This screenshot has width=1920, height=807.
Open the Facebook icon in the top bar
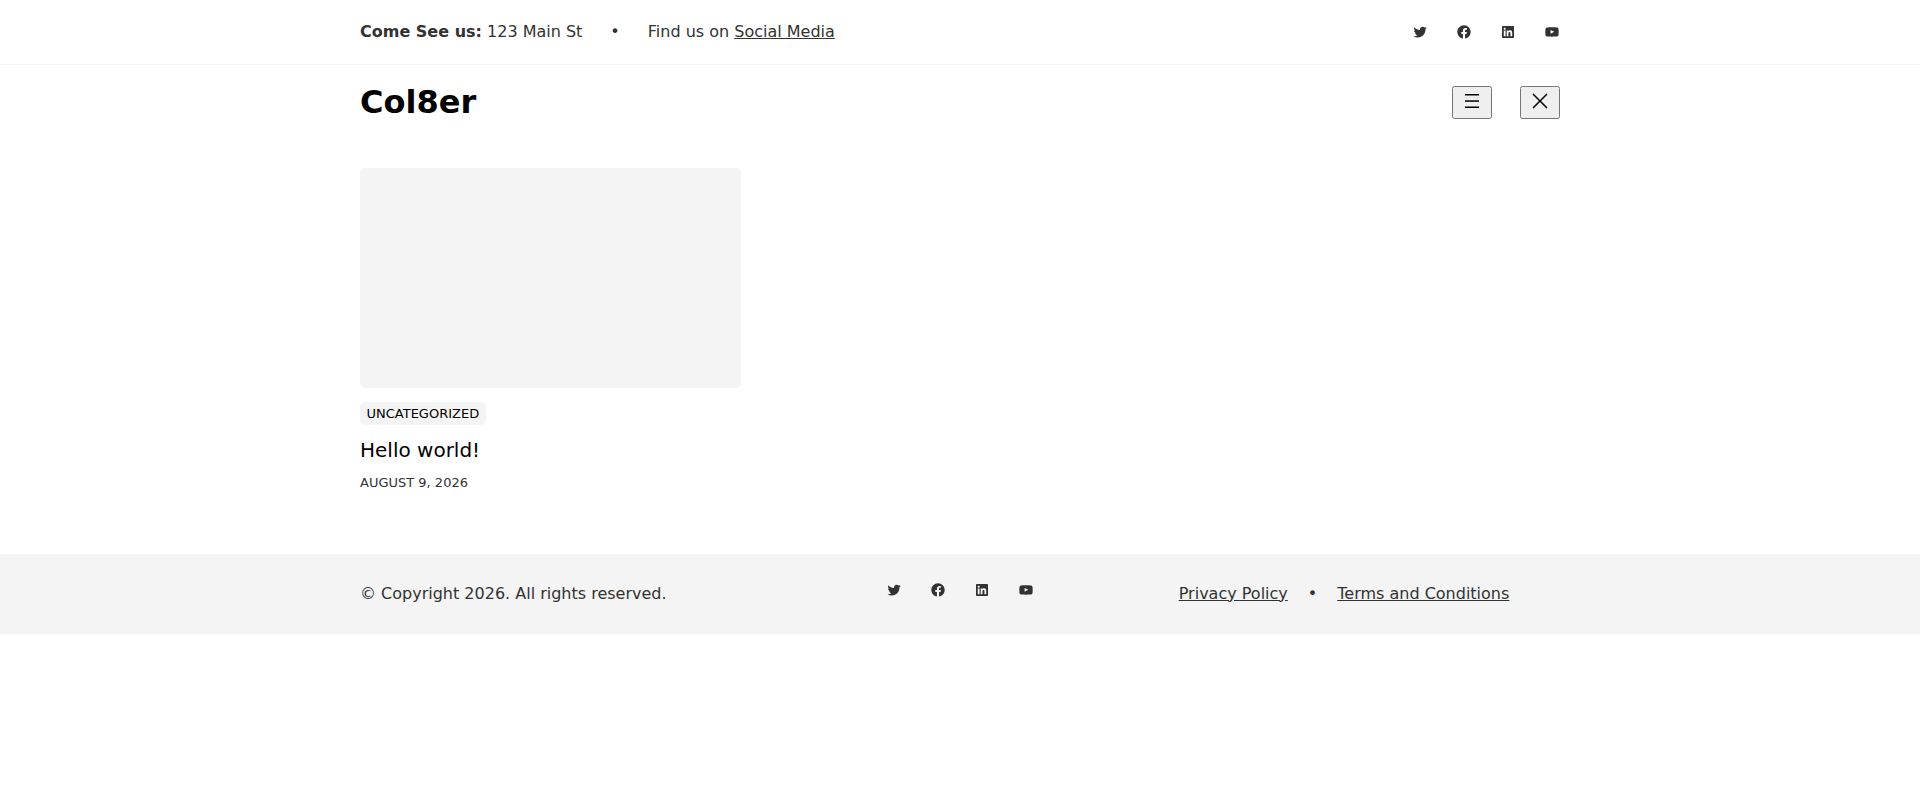click(x=1464, y=32)
